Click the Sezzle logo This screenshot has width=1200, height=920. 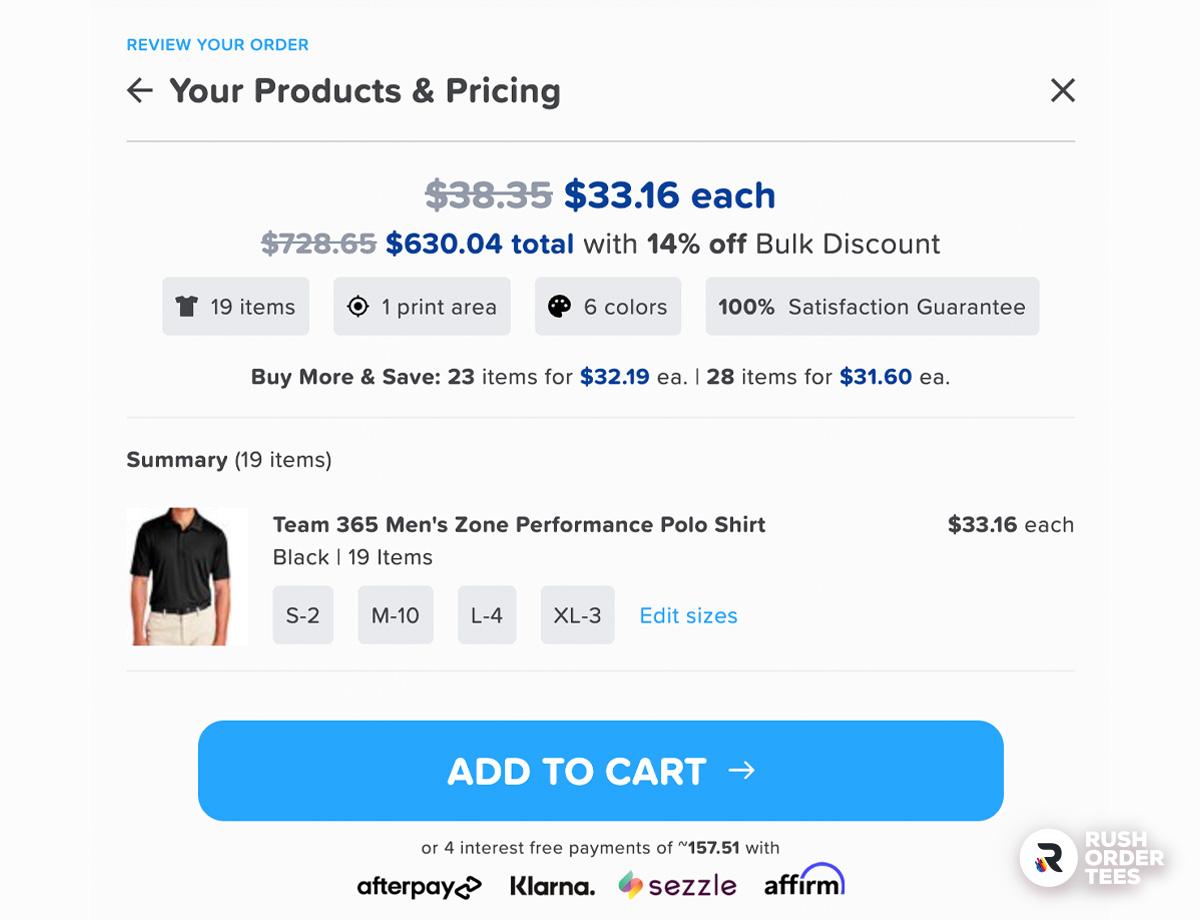coord(677,885)
